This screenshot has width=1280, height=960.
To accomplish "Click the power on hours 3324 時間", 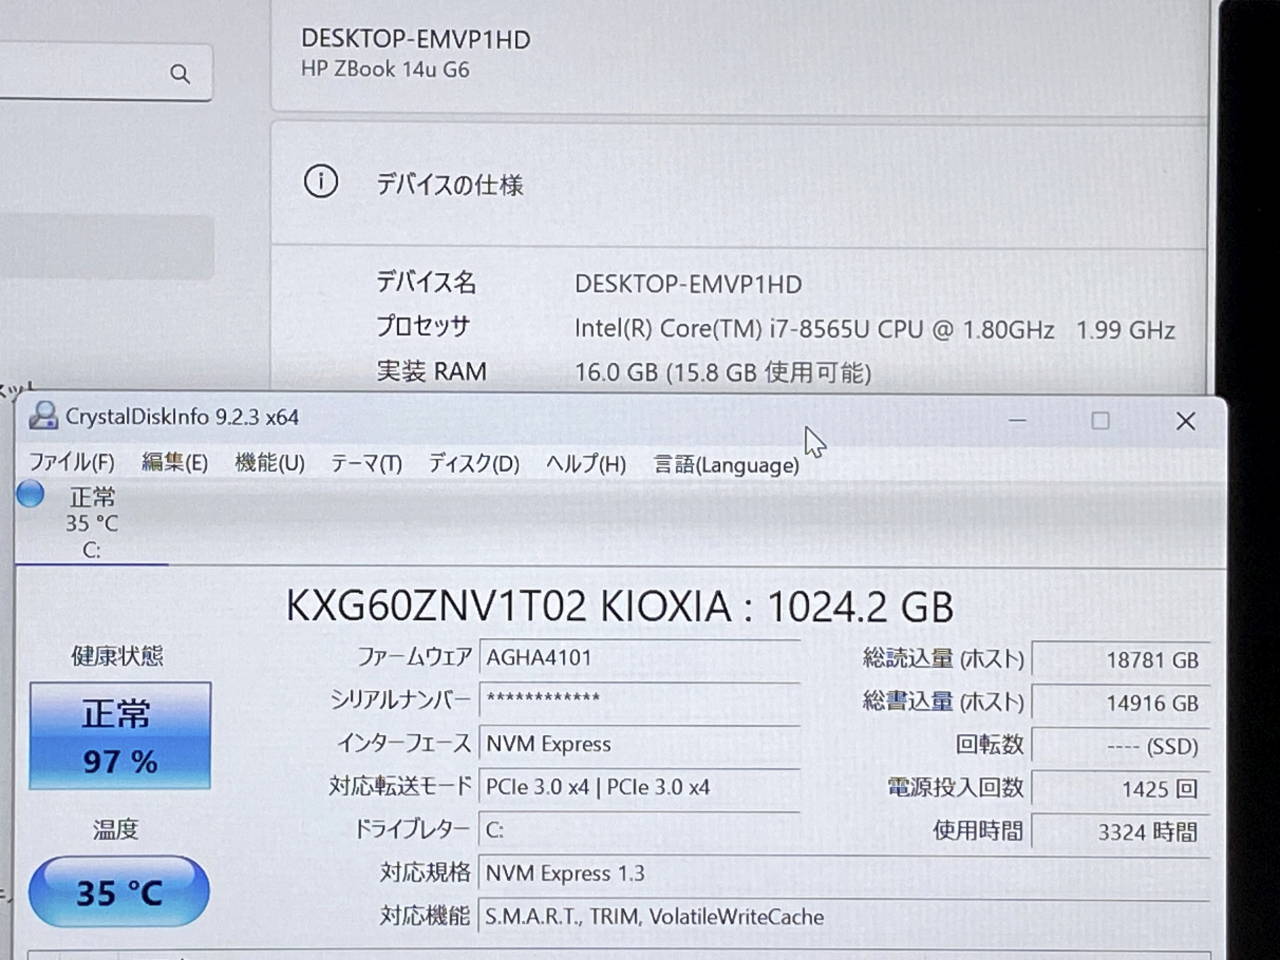I will (x=1121, y=832).
